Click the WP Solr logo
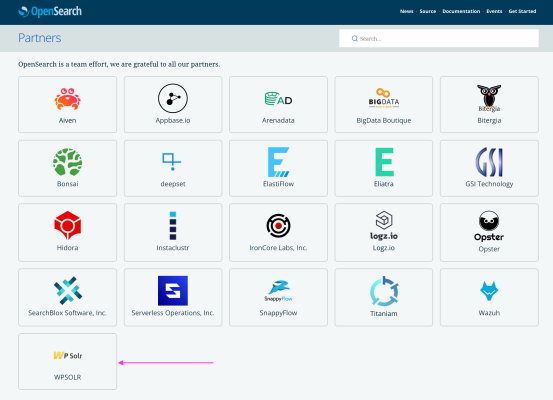This screenshot has width=553, height=400. (x=67, y=355)
